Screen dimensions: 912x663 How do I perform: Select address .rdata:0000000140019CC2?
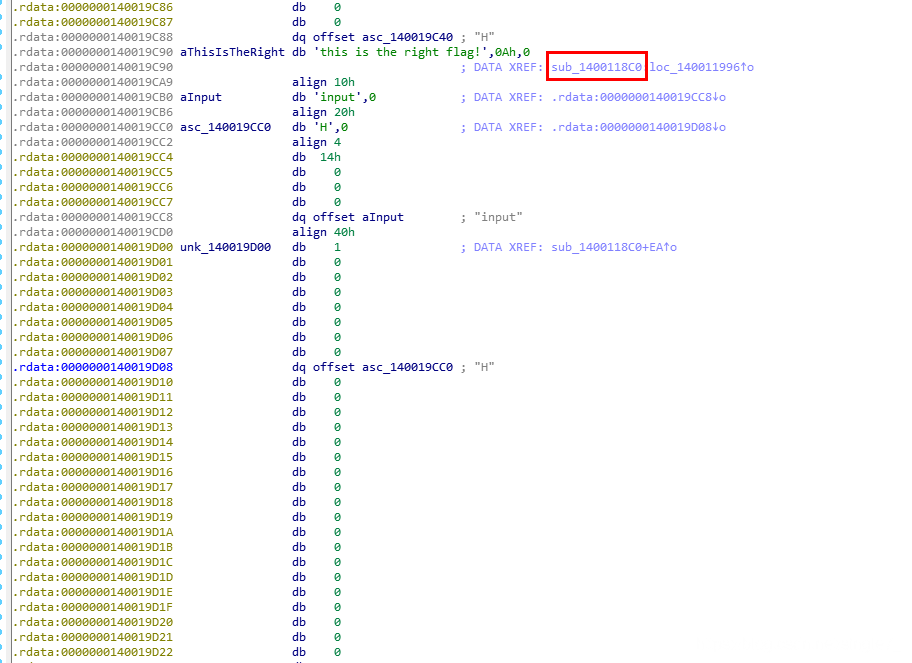[93, 142]
